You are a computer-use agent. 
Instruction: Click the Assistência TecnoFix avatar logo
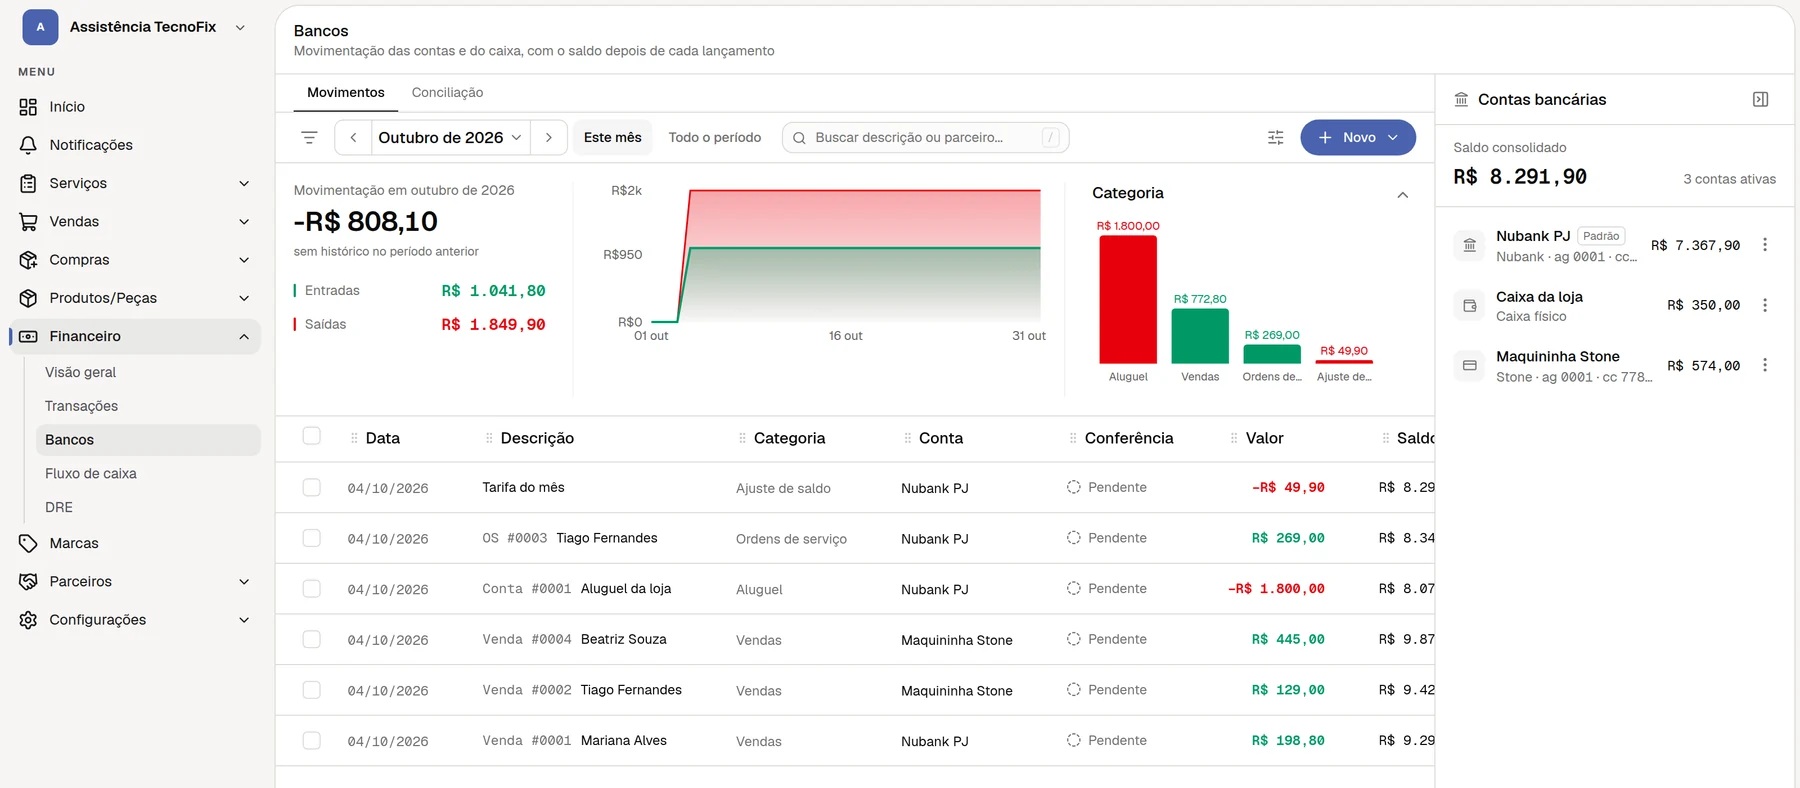pos(40,27)
